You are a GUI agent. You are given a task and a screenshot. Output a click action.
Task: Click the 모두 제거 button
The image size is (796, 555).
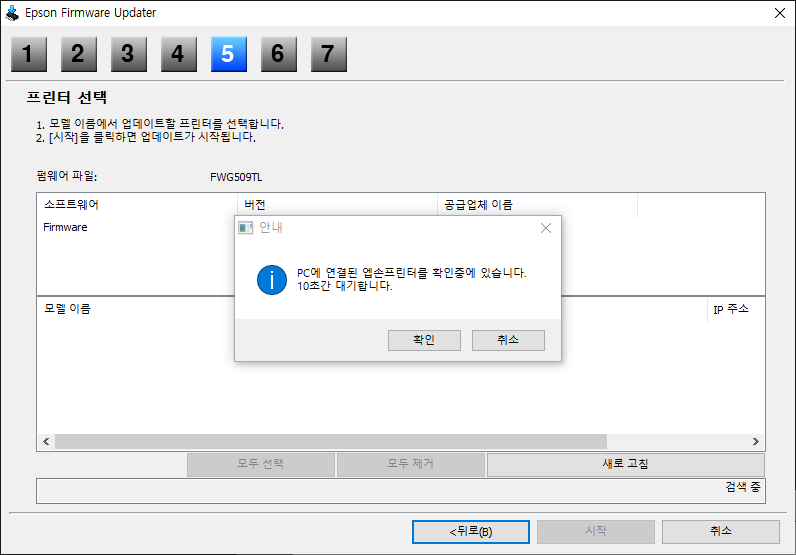coord(411,464)
